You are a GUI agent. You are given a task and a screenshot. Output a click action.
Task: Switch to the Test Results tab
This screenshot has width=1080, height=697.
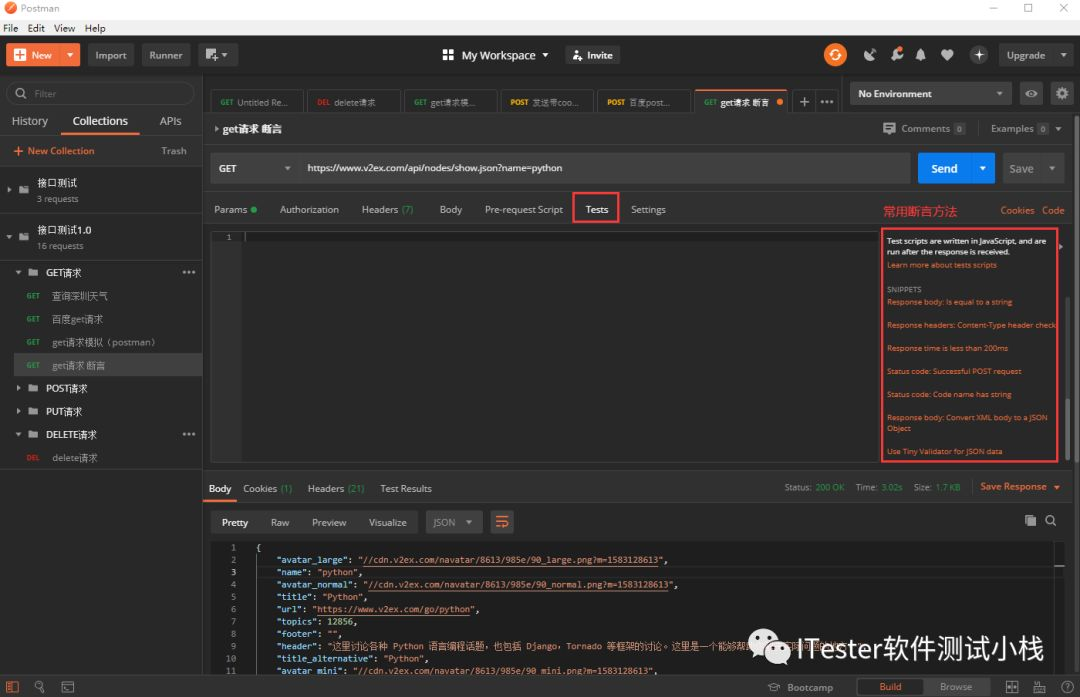pyautogui.click(x=406, y=488)
